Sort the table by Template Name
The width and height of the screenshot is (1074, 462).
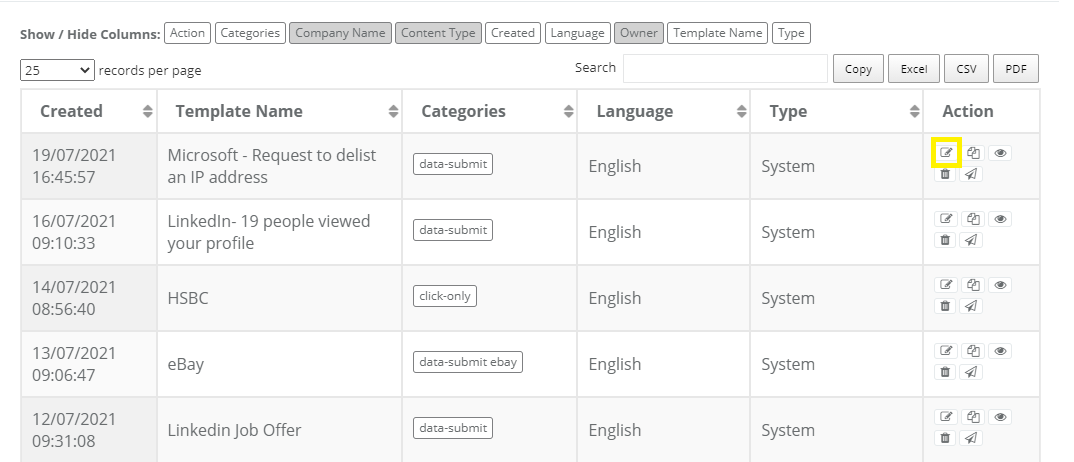(279, 111)
